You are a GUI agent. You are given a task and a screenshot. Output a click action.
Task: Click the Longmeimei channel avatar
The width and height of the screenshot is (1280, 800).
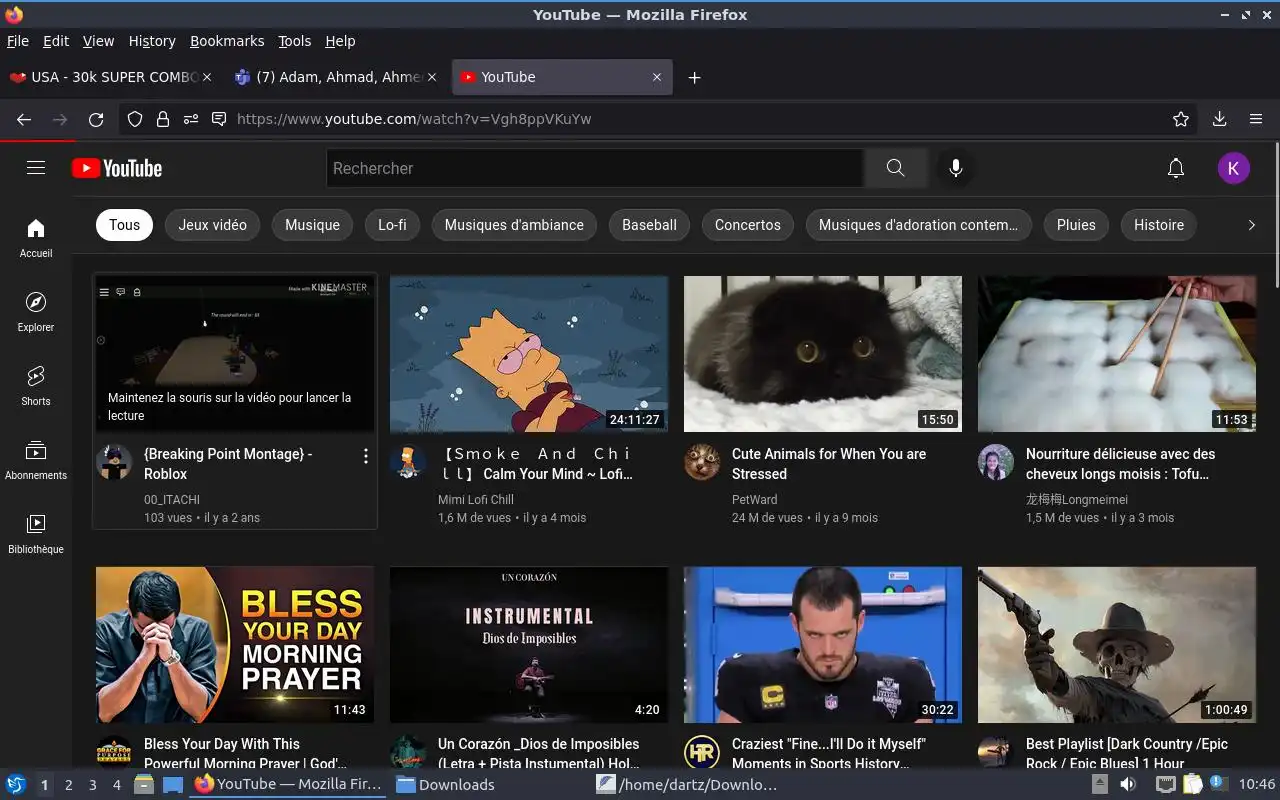996,462
